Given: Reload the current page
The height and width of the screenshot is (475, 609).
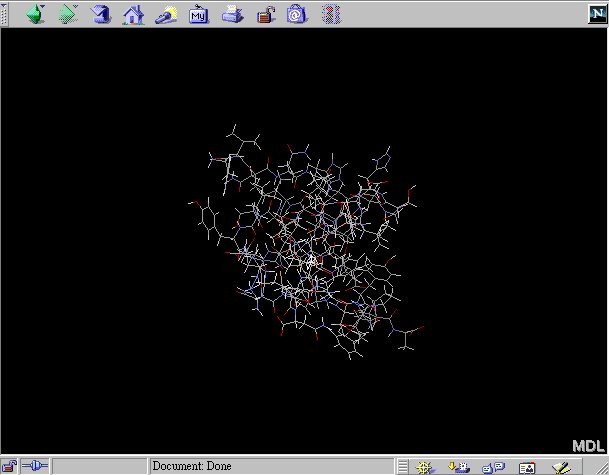Looking at the screenshot, I should point(101,14).
